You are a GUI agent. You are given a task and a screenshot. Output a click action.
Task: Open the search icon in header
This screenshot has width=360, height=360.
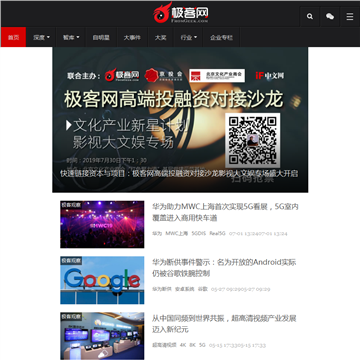pyautogui.click(x=310, y=16)
